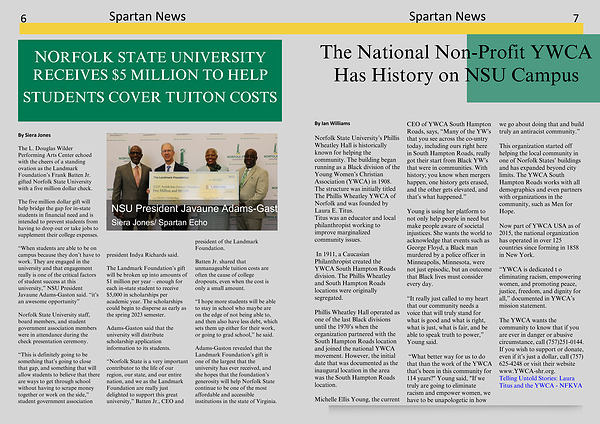Click the 'Spartan News' header on page 6
The image size is (600, 424).
tap(147, 16)
